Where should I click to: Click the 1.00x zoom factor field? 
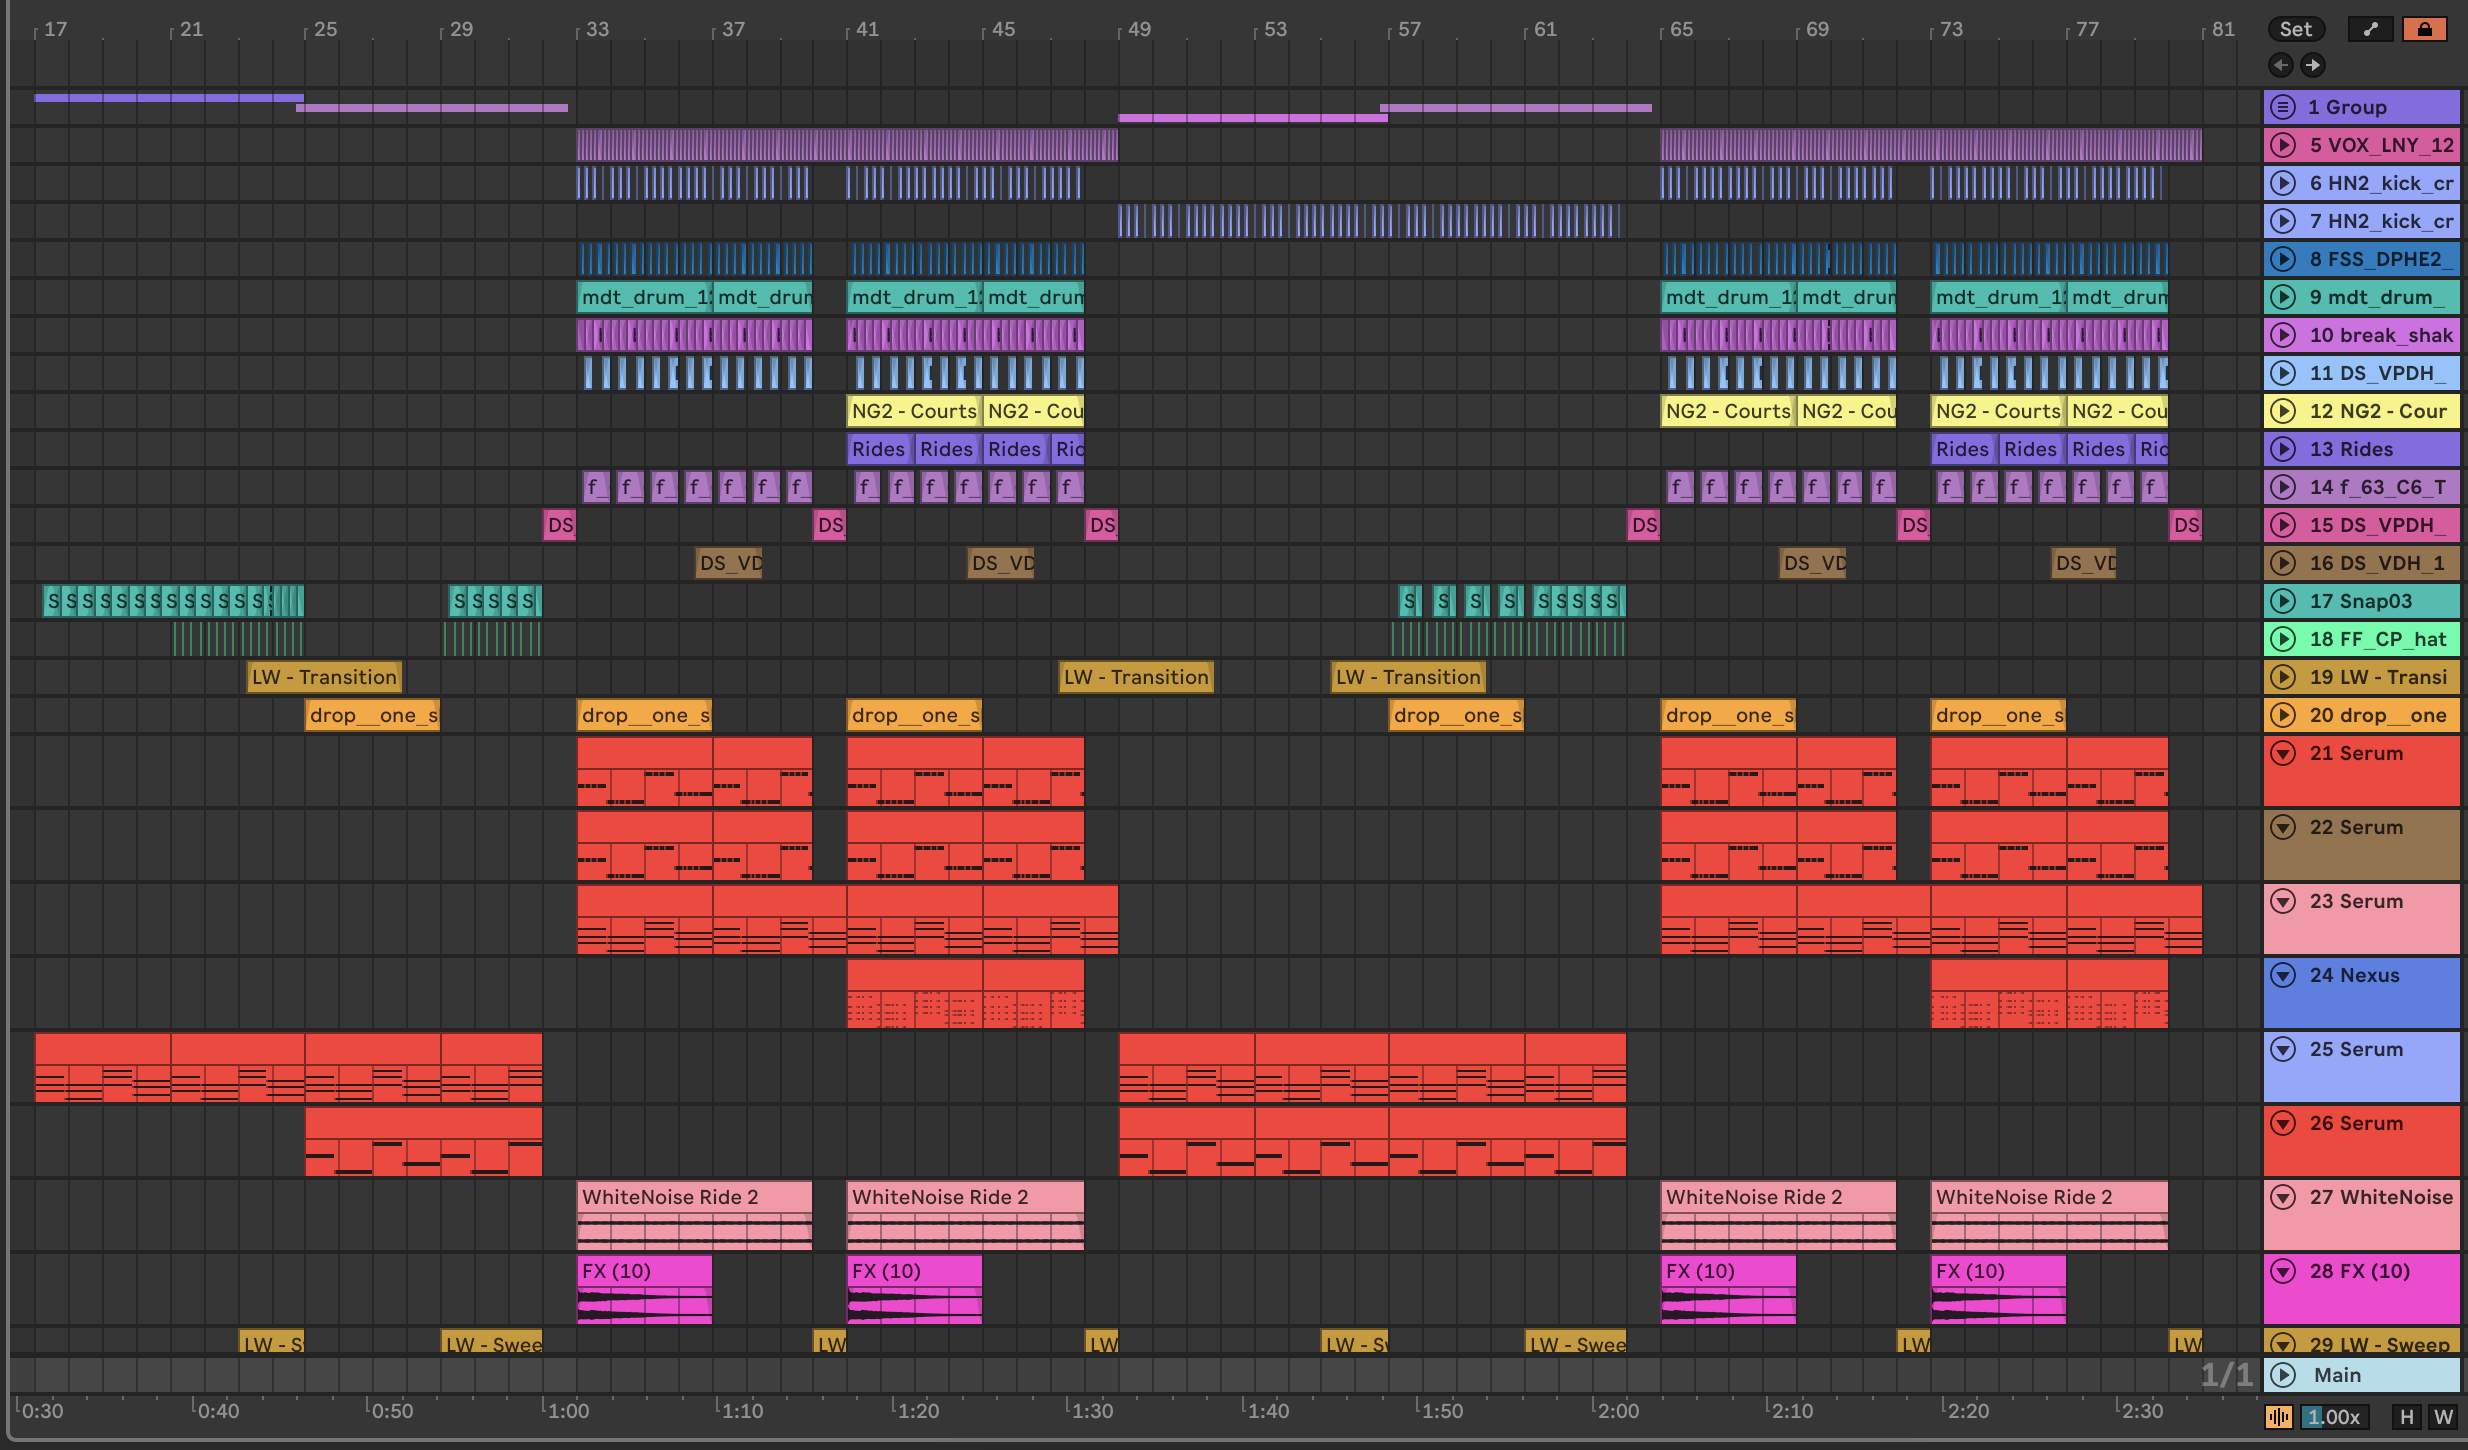2334,1417
